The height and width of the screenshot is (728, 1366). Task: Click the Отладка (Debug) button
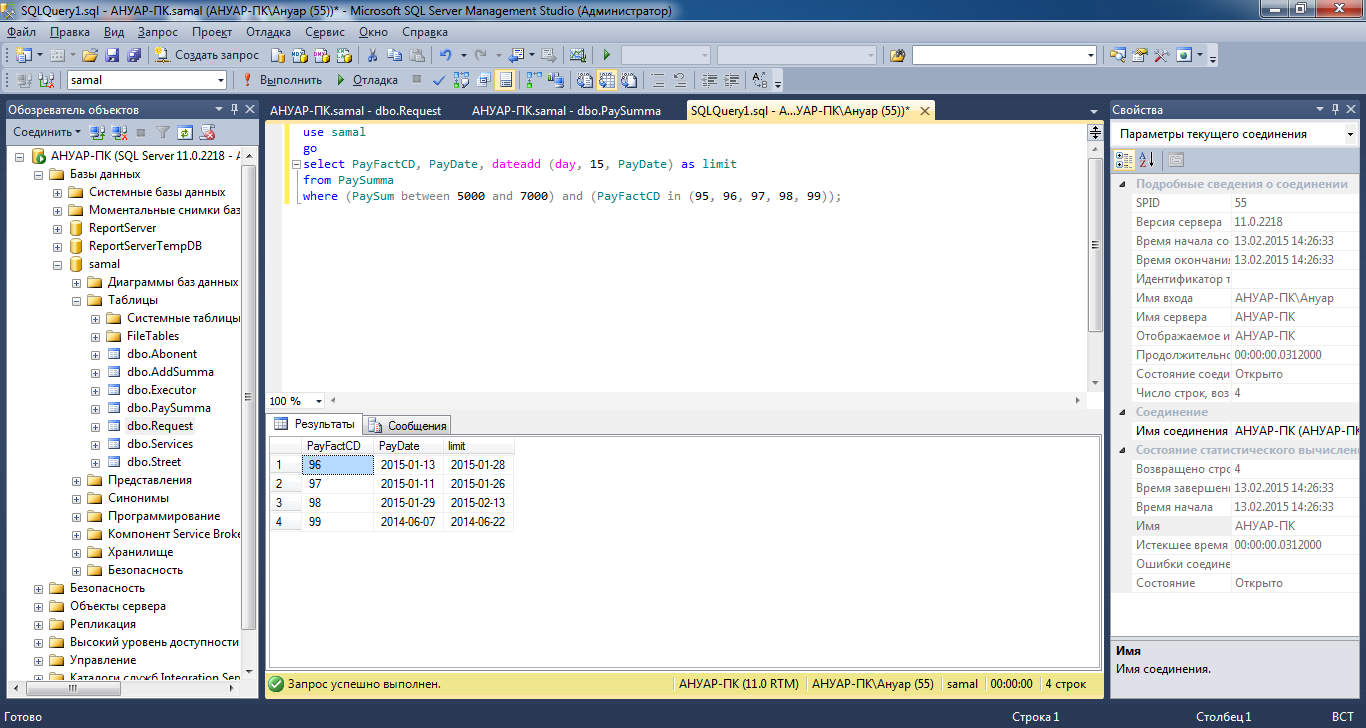click(x=367, y=80)
